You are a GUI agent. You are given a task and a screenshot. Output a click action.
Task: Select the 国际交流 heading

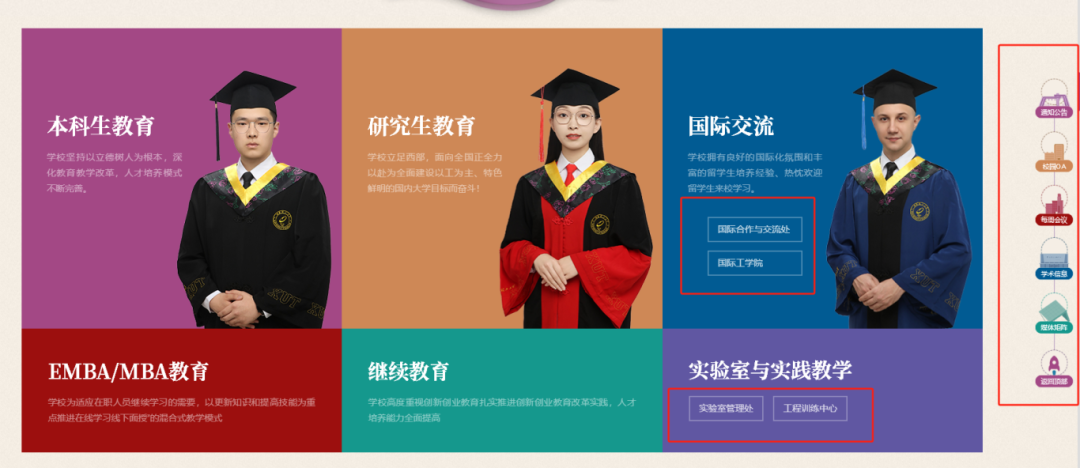731,126
